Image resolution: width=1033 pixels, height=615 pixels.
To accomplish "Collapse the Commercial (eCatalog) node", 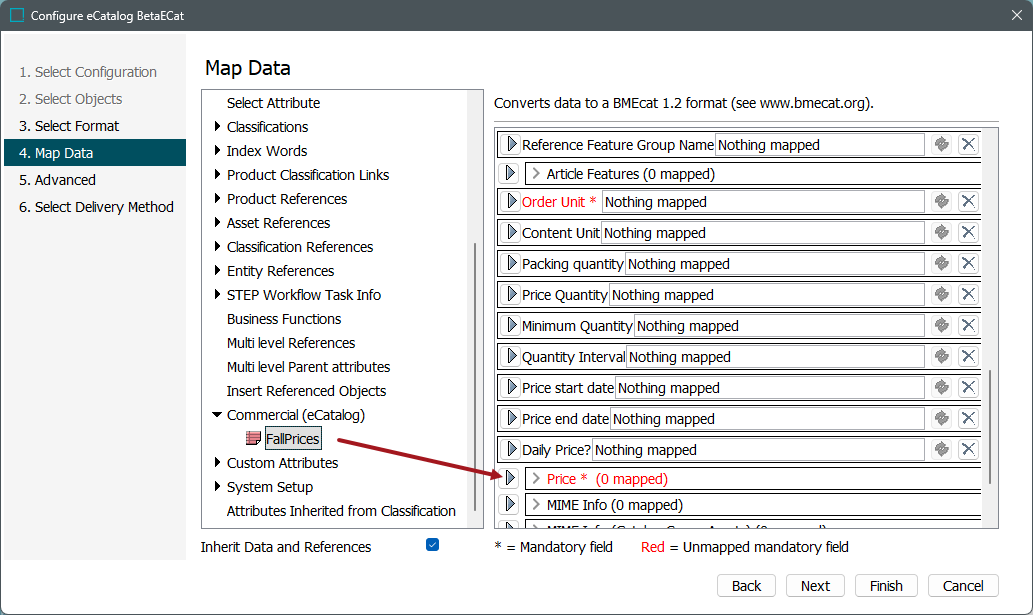I will point(218,415).
